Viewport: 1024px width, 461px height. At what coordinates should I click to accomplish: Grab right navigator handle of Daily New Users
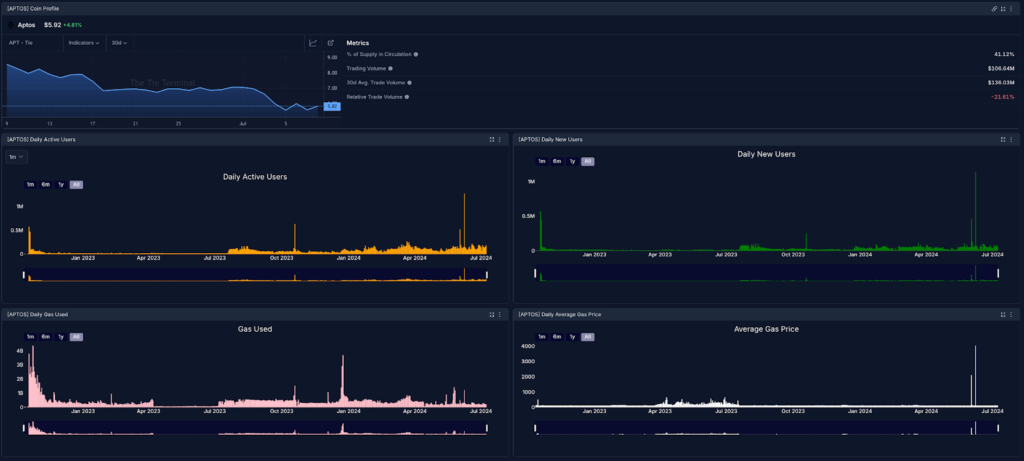point(998,273)
